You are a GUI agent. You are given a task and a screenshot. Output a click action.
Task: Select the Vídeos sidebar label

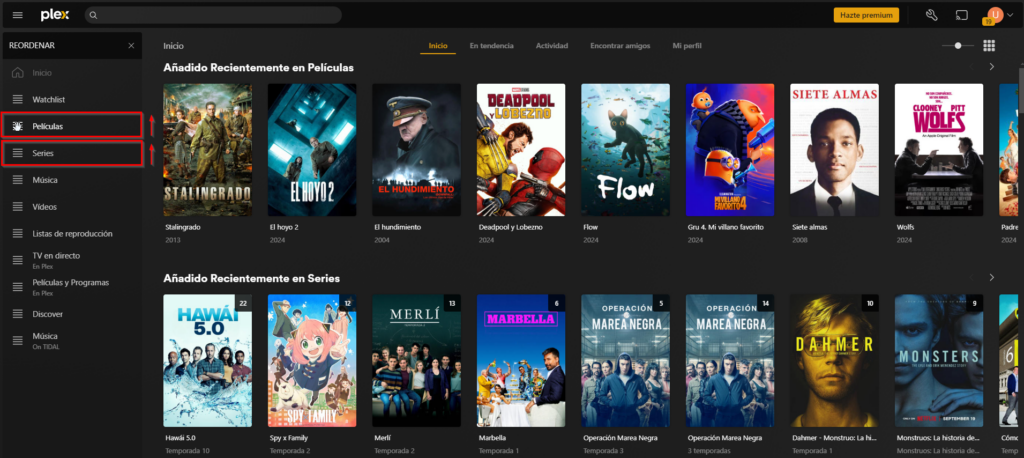pyautogui.click(x=45, y=206)
